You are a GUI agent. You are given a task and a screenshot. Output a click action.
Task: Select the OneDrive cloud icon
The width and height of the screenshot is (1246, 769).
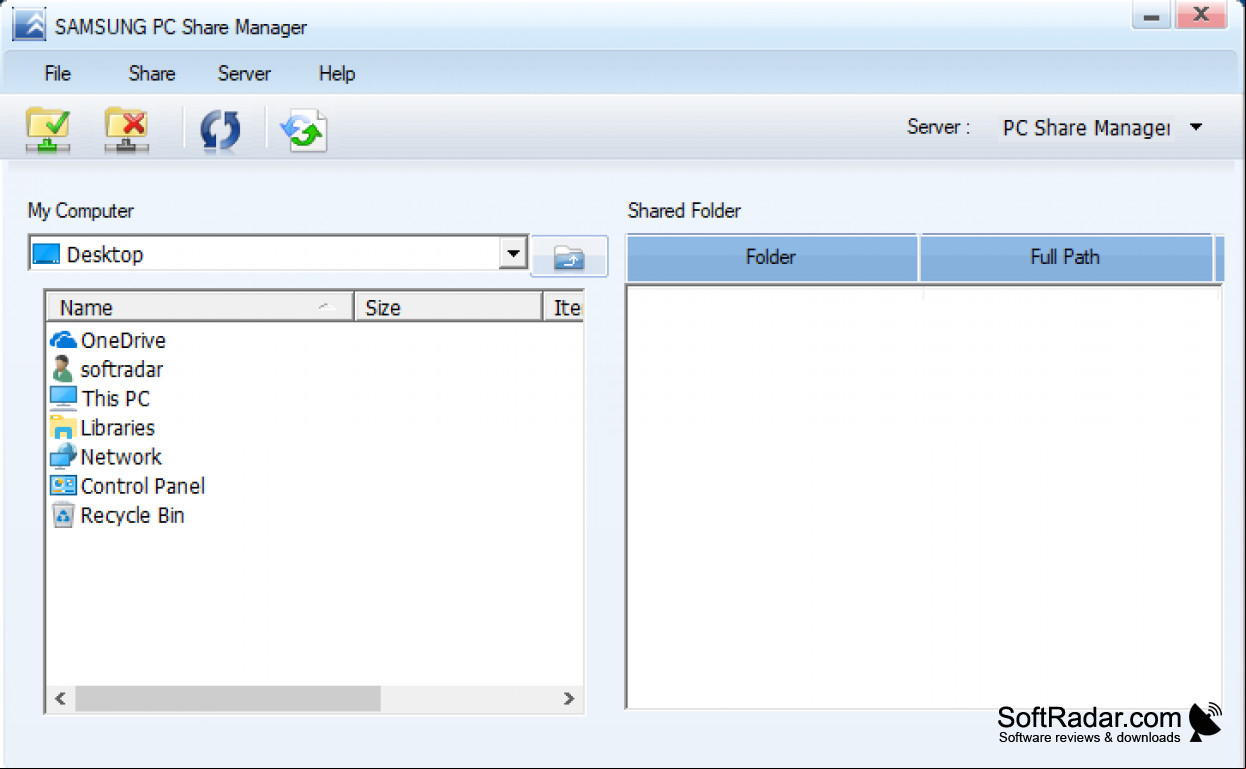click(63, 340)
